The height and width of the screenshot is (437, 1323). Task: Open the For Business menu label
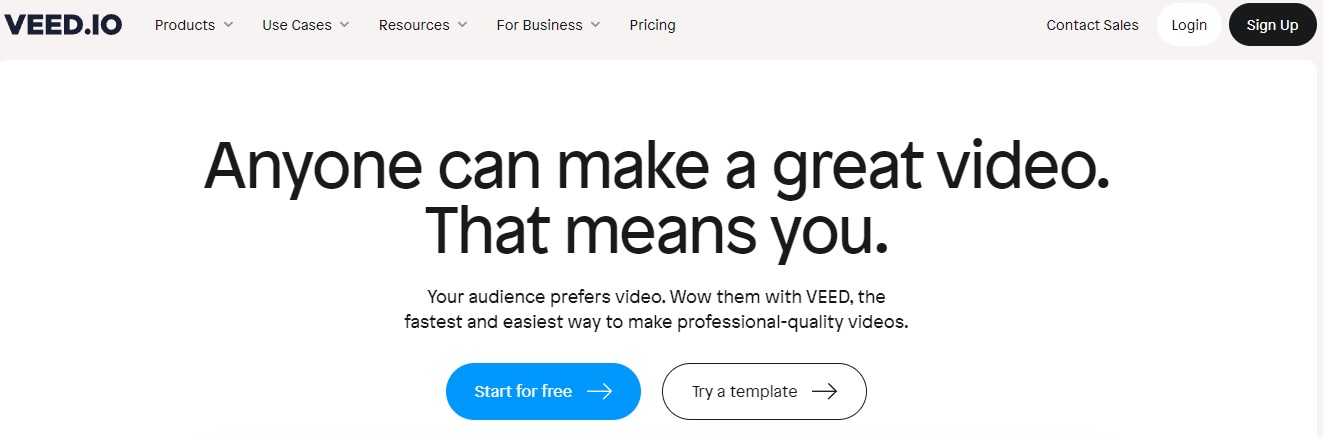(x=539, y=25)
